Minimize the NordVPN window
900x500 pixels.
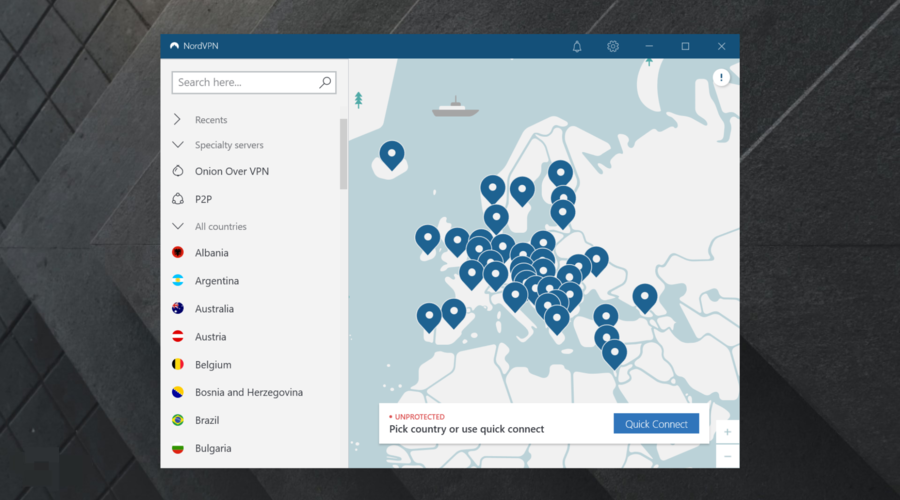[649, 46]
